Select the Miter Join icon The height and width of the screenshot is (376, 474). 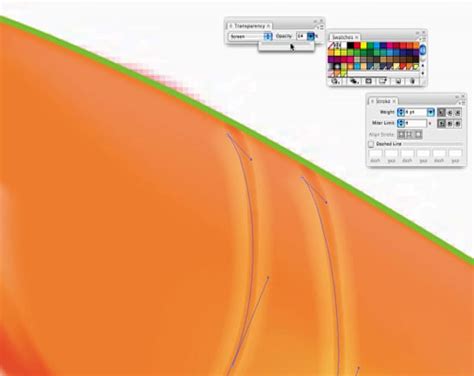tap(441, 123)
